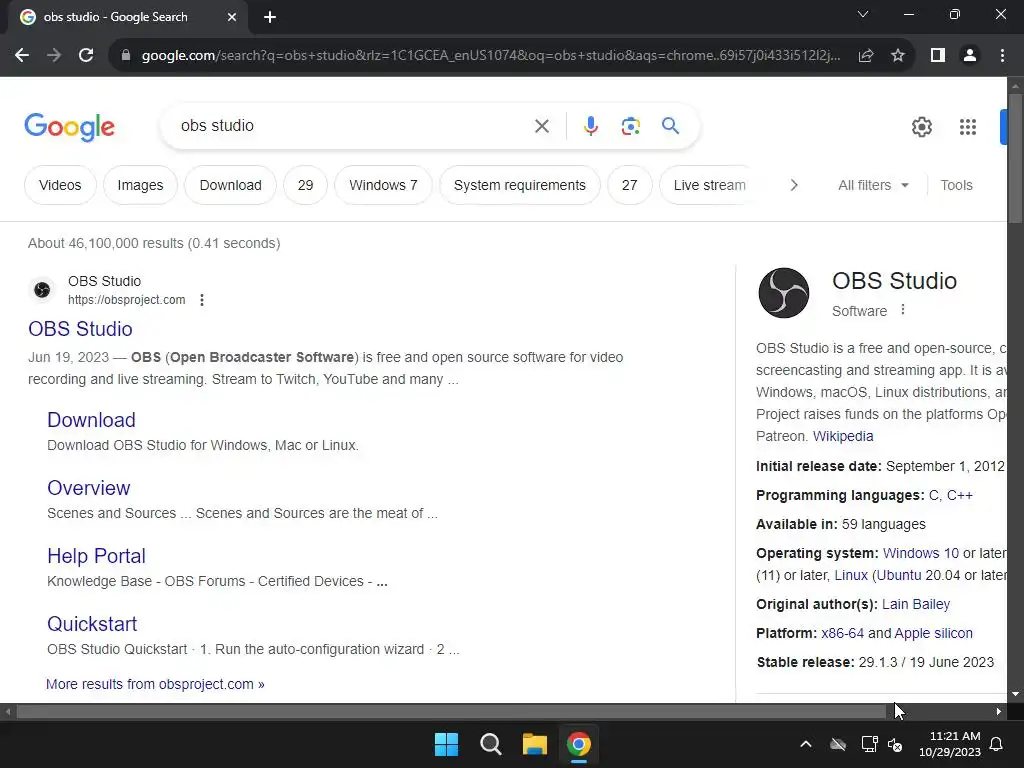Open Windows taskbar search
The image size is (1024, 768).
(490, 744)
